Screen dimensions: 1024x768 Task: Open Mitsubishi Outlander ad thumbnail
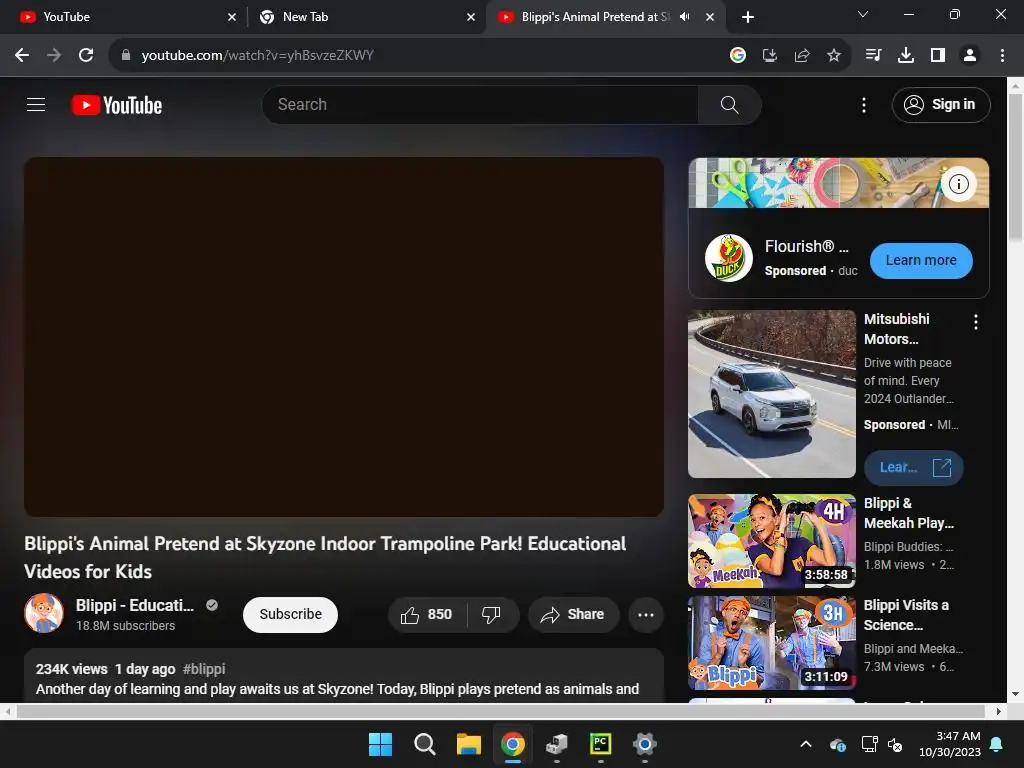pos(772,394)
